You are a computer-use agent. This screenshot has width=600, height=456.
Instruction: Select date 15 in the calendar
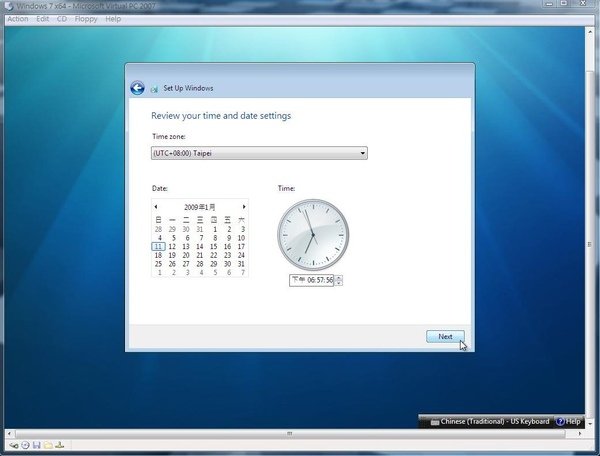(214, 246)
